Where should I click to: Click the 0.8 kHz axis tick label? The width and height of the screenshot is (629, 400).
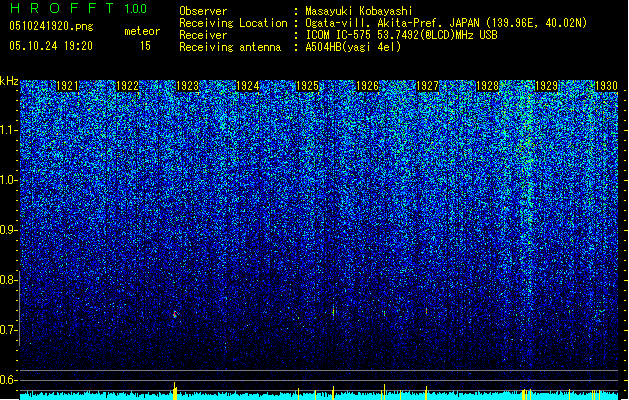pos(9,280)
